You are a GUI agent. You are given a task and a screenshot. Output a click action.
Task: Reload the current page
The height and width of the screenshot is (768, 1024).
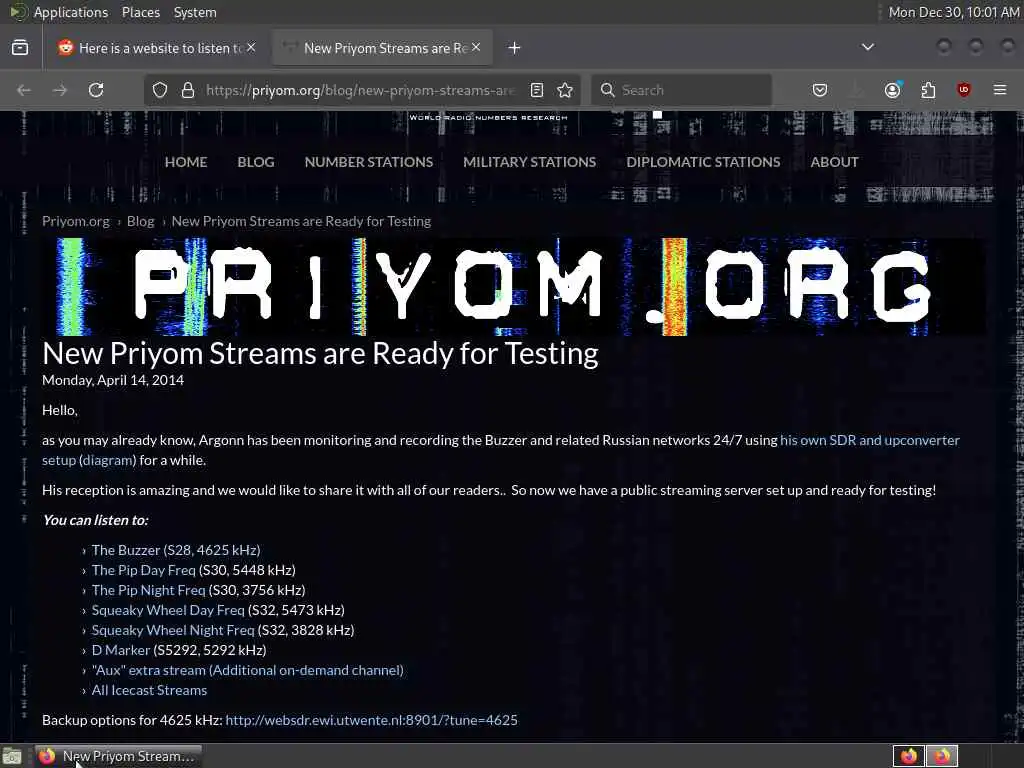click(96, 90)
